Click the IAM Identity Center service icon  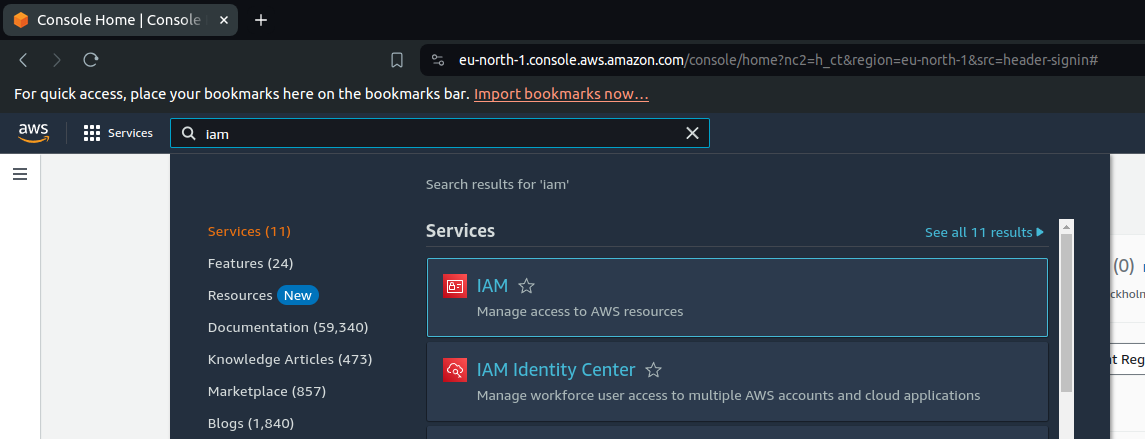click(455, 370)
